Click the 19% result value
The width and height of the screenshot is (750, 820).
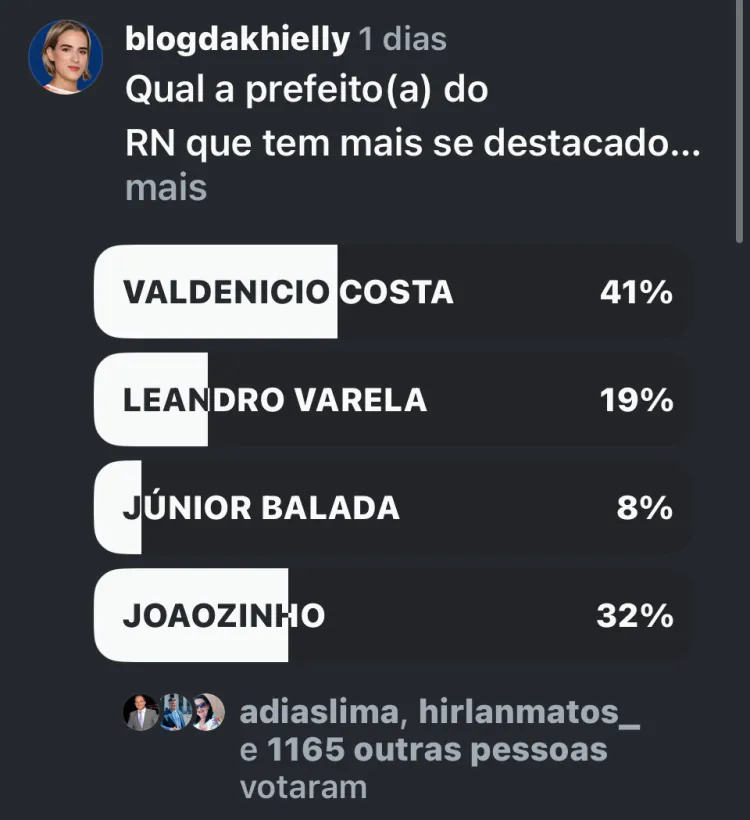coord(636,400)
